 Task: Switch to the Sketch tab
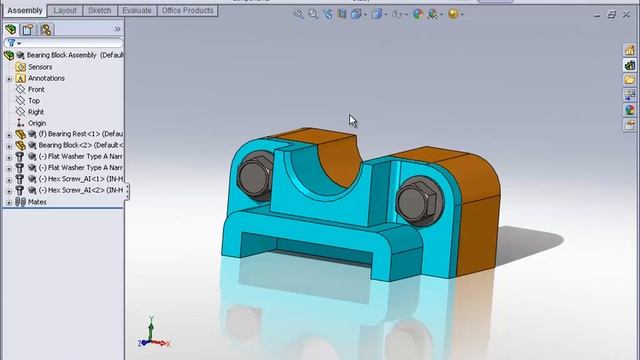click(100, 11)
